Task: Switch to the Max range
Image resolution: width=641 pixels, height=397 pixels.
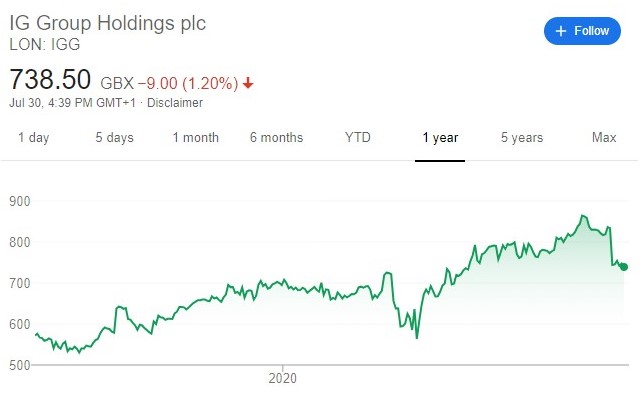Action: pos(604,138)
